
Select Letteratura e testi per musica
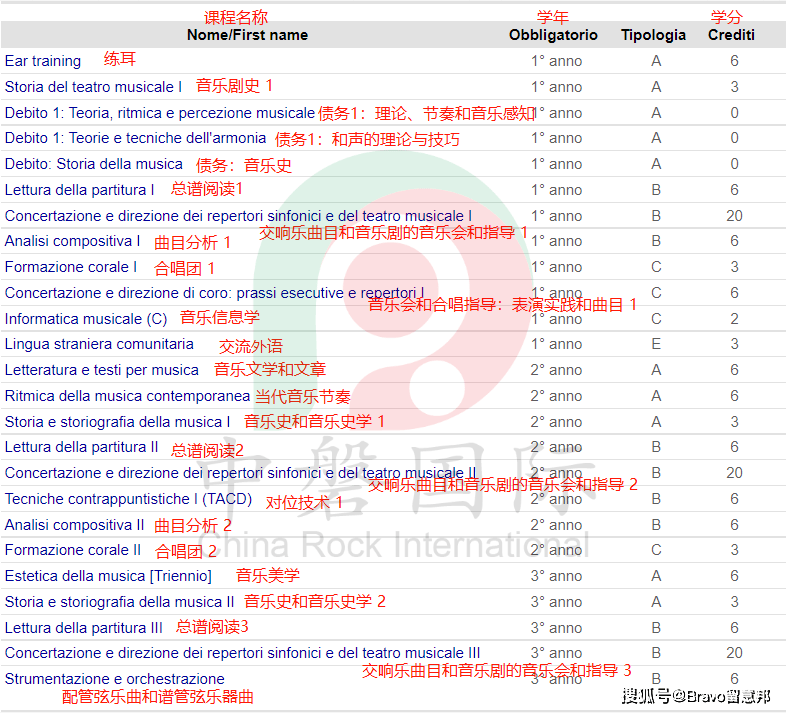point(102,370)
